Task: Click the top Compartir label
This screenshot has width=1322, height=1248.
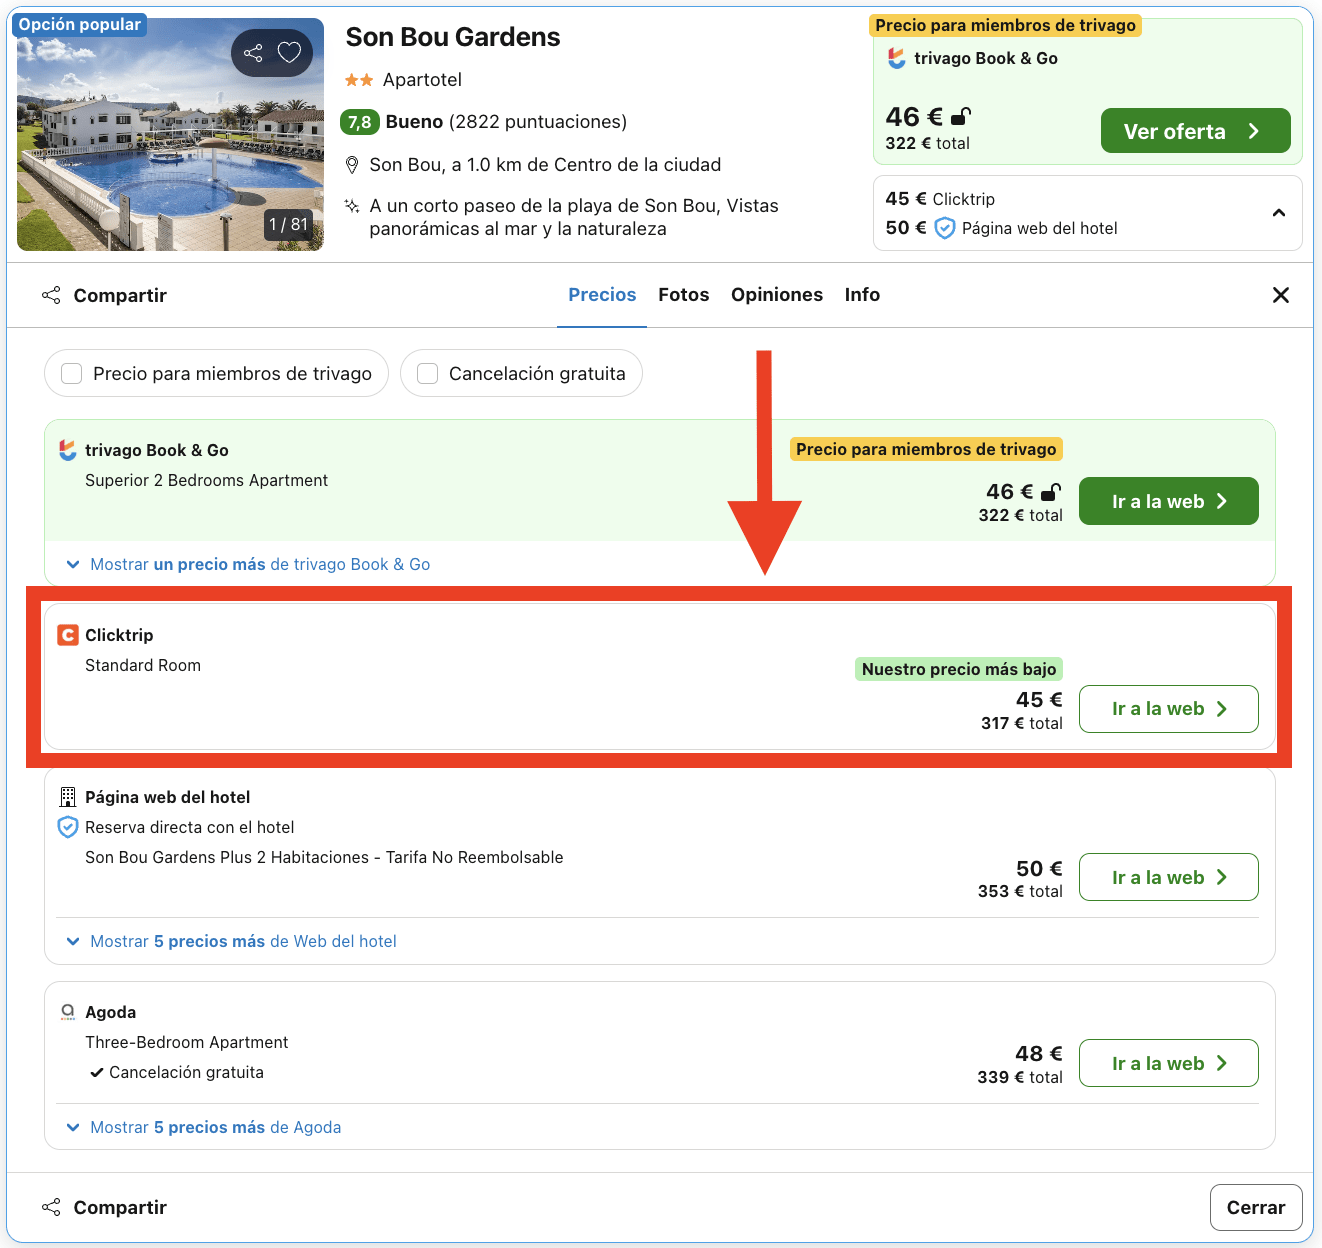Action: click(120, 295)
